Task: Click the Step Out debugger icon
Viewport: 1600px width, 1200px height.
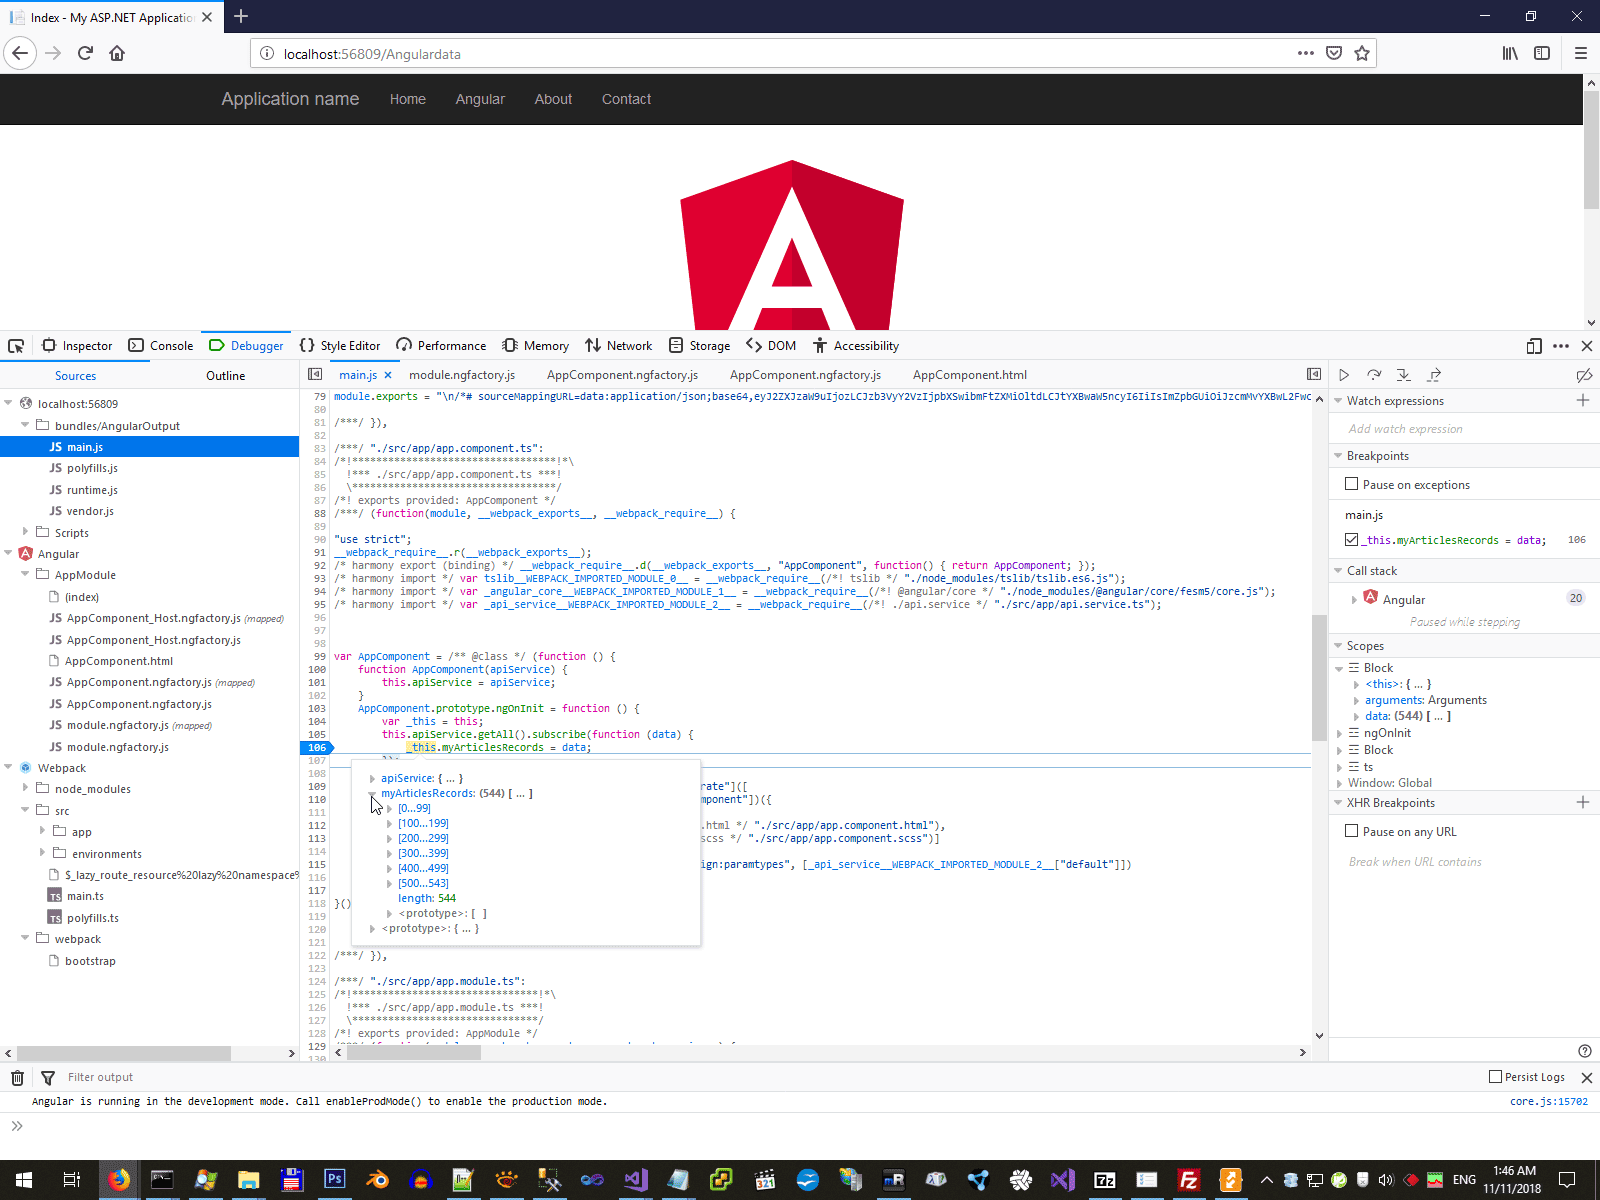Action: pyautogui.click(x=1434, y=375)
